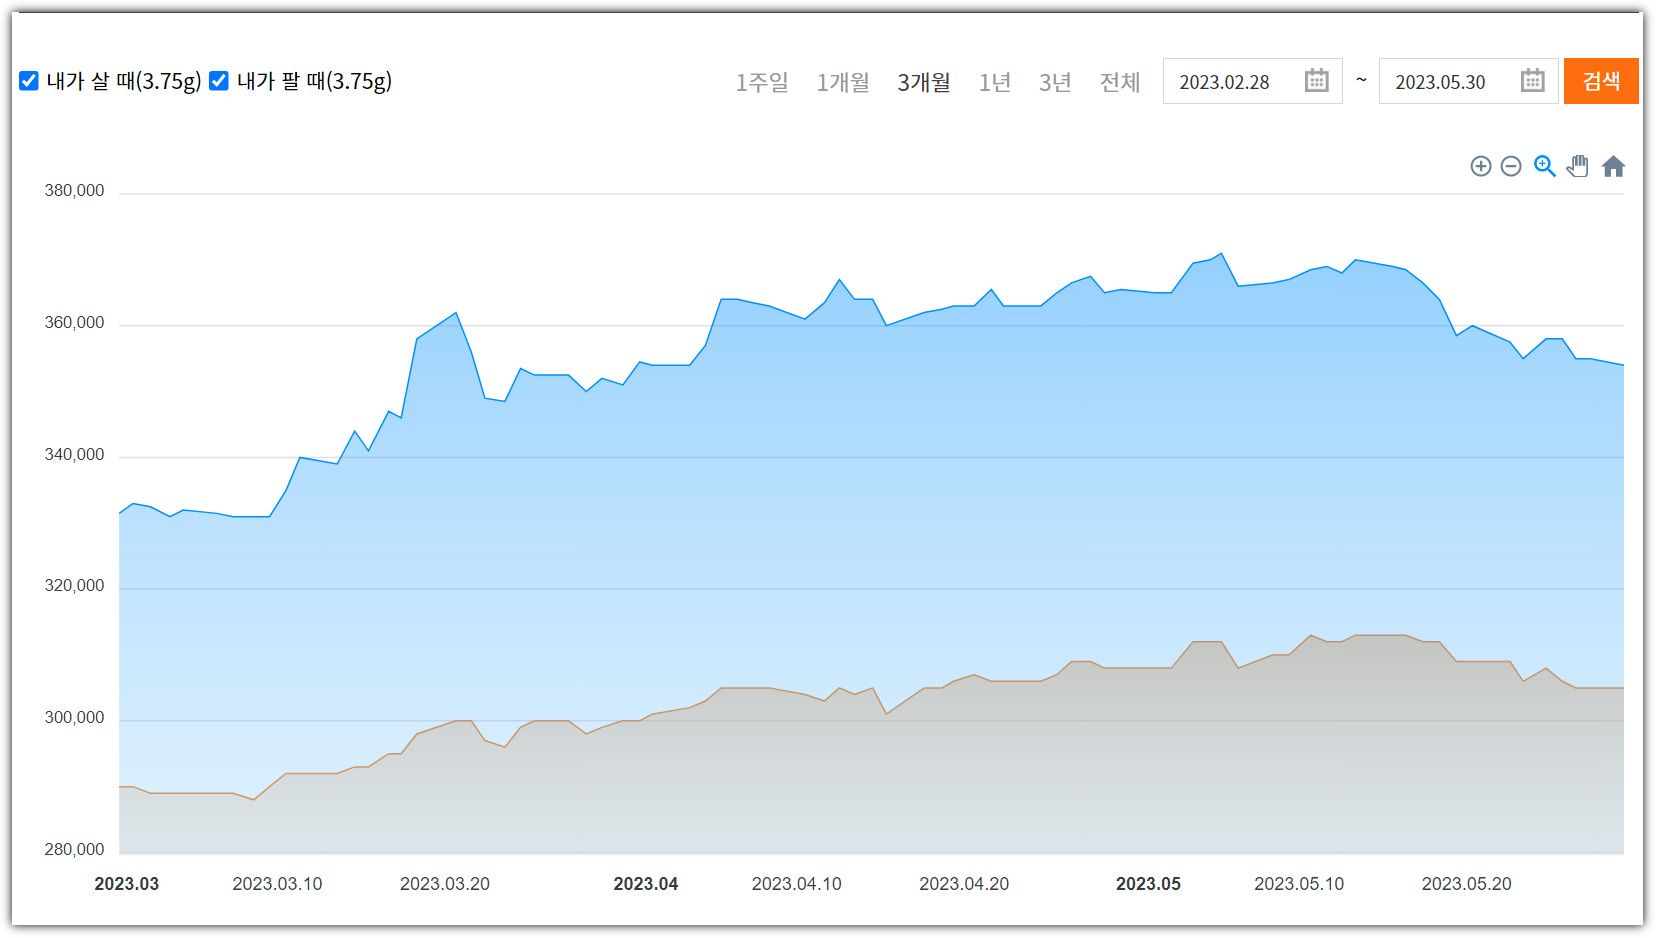Uncheck the 내가 살 때(3.75g) checkbox
This screenshot has width=1656, height=938.
(x=29, y=81)
